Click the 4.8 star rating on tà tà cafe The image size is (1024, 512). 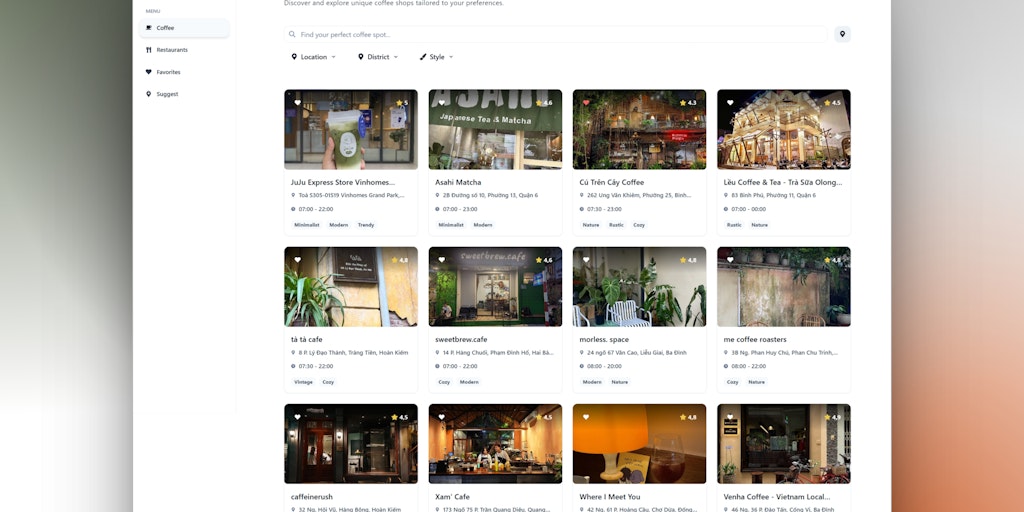[400, 260]
